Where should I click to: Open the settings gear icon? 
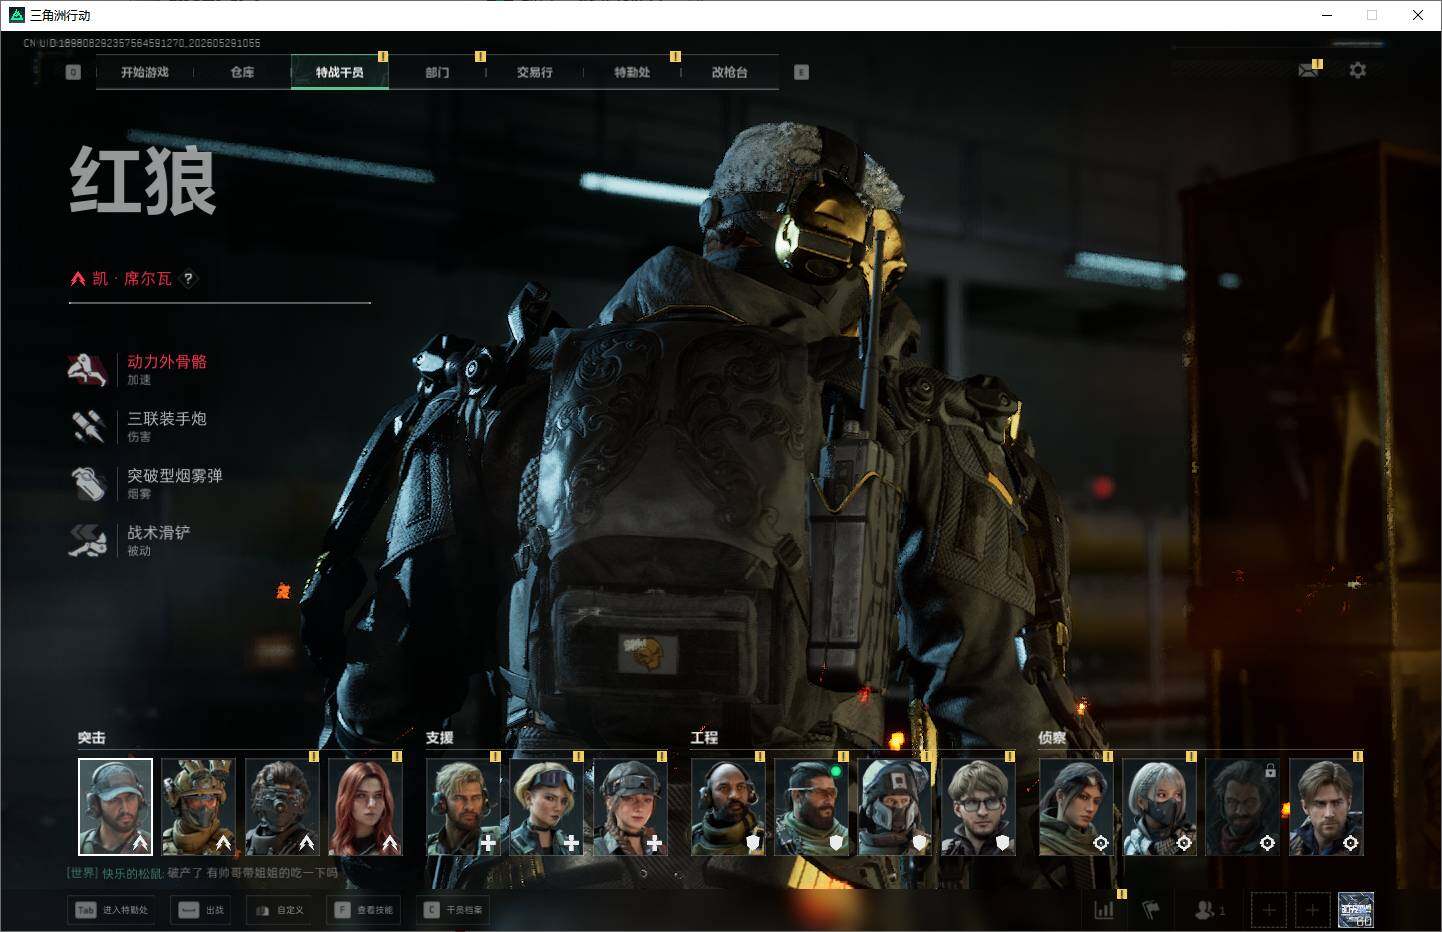1357,70
